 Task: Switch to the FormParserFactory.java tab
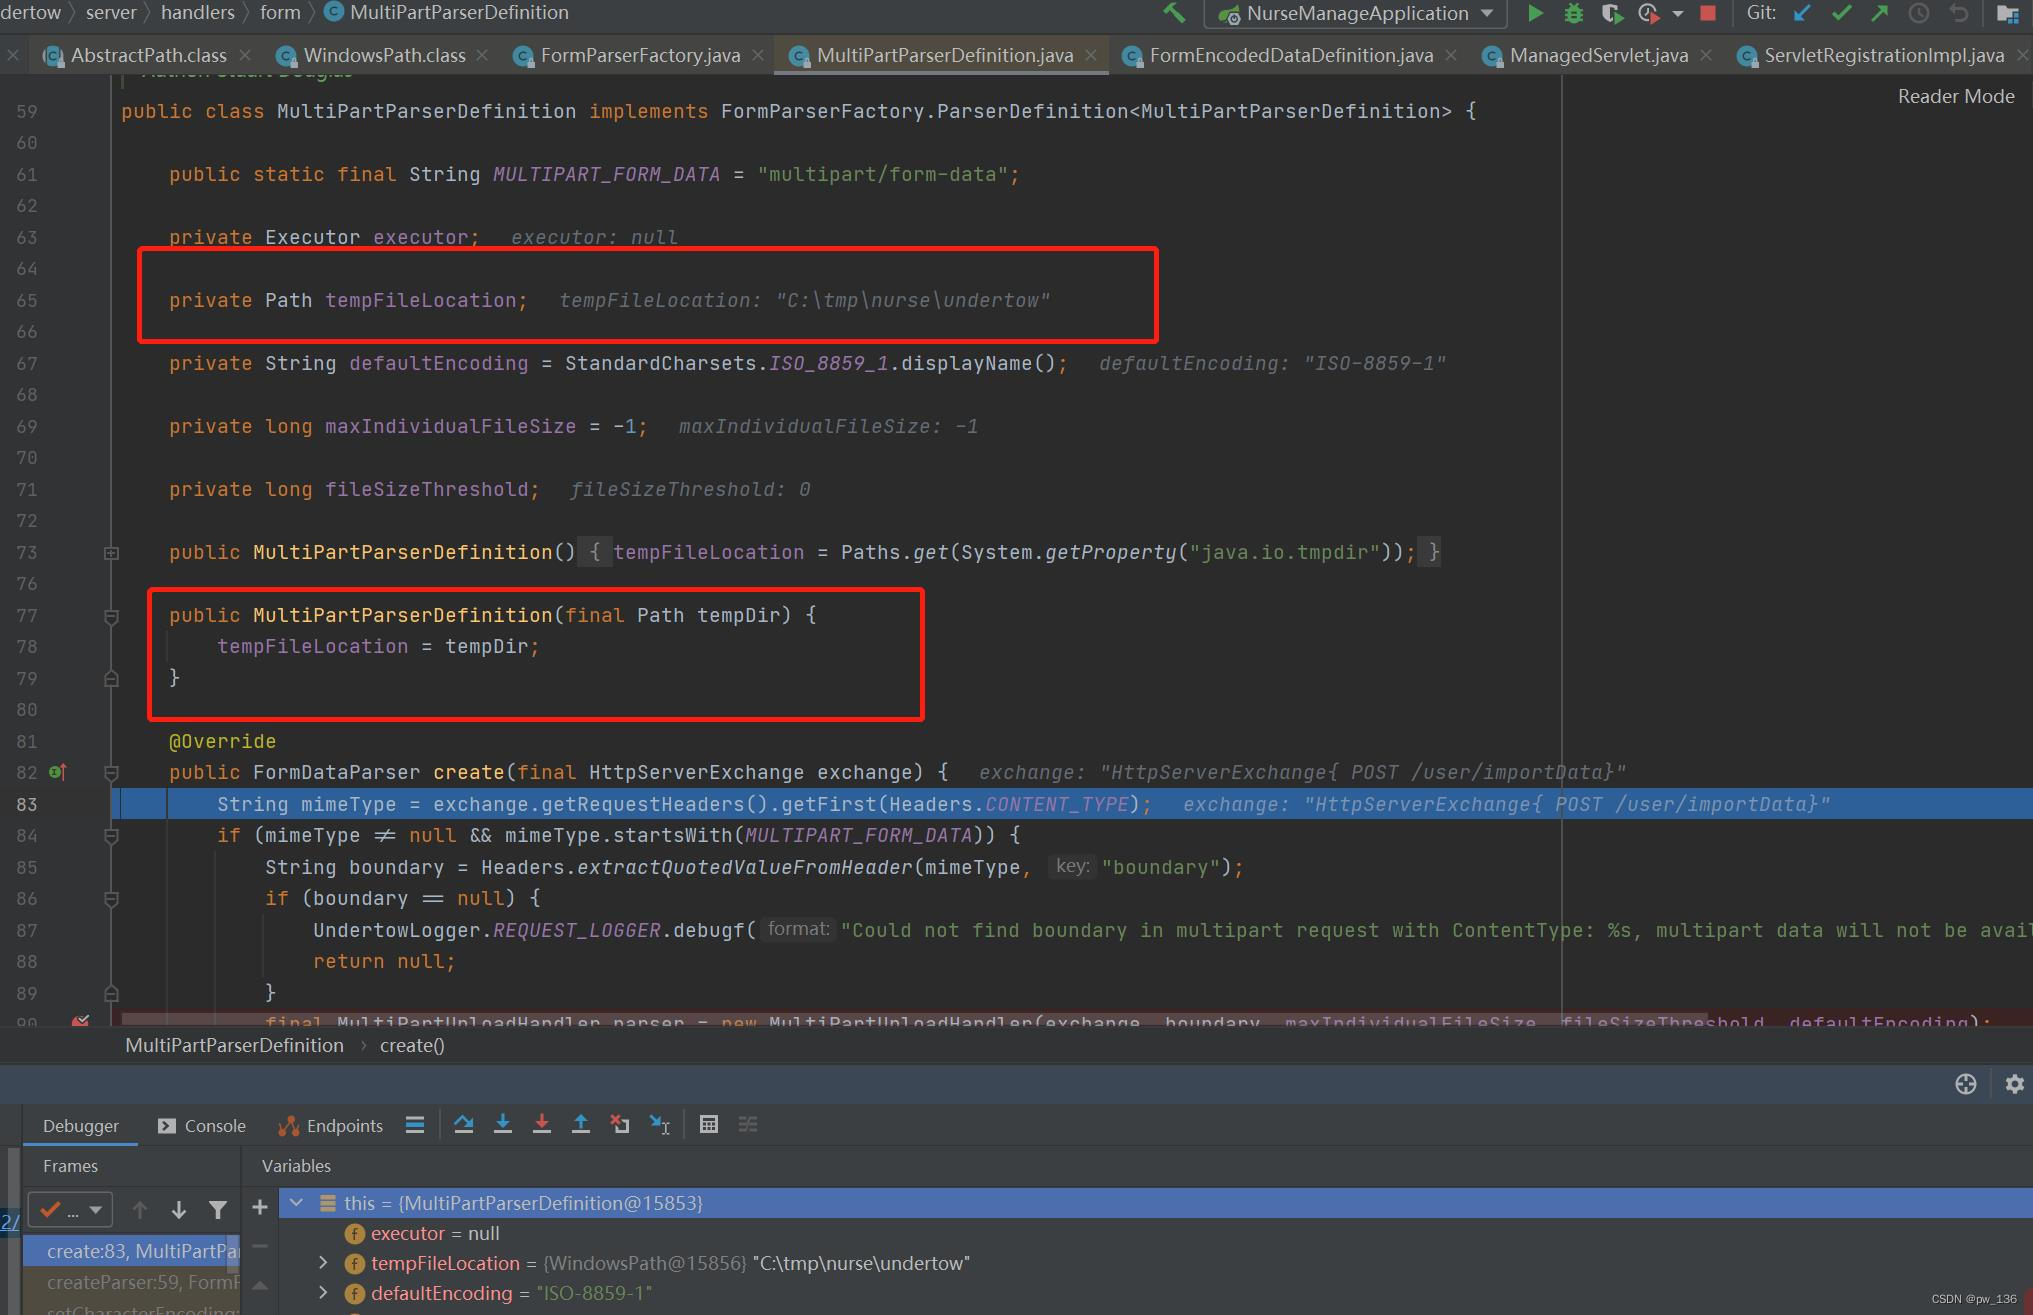[640, 55]
